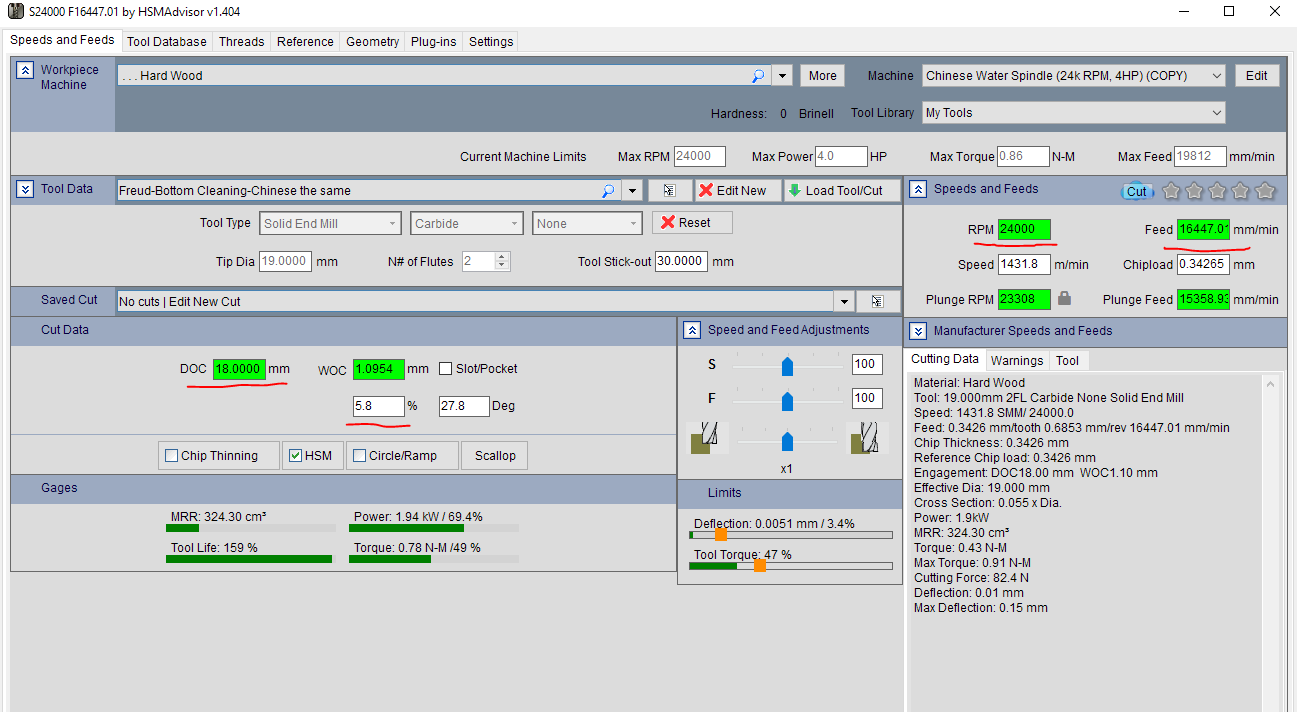
Task: Uncheck the HSM checkbox
Action: pos(295,456)
